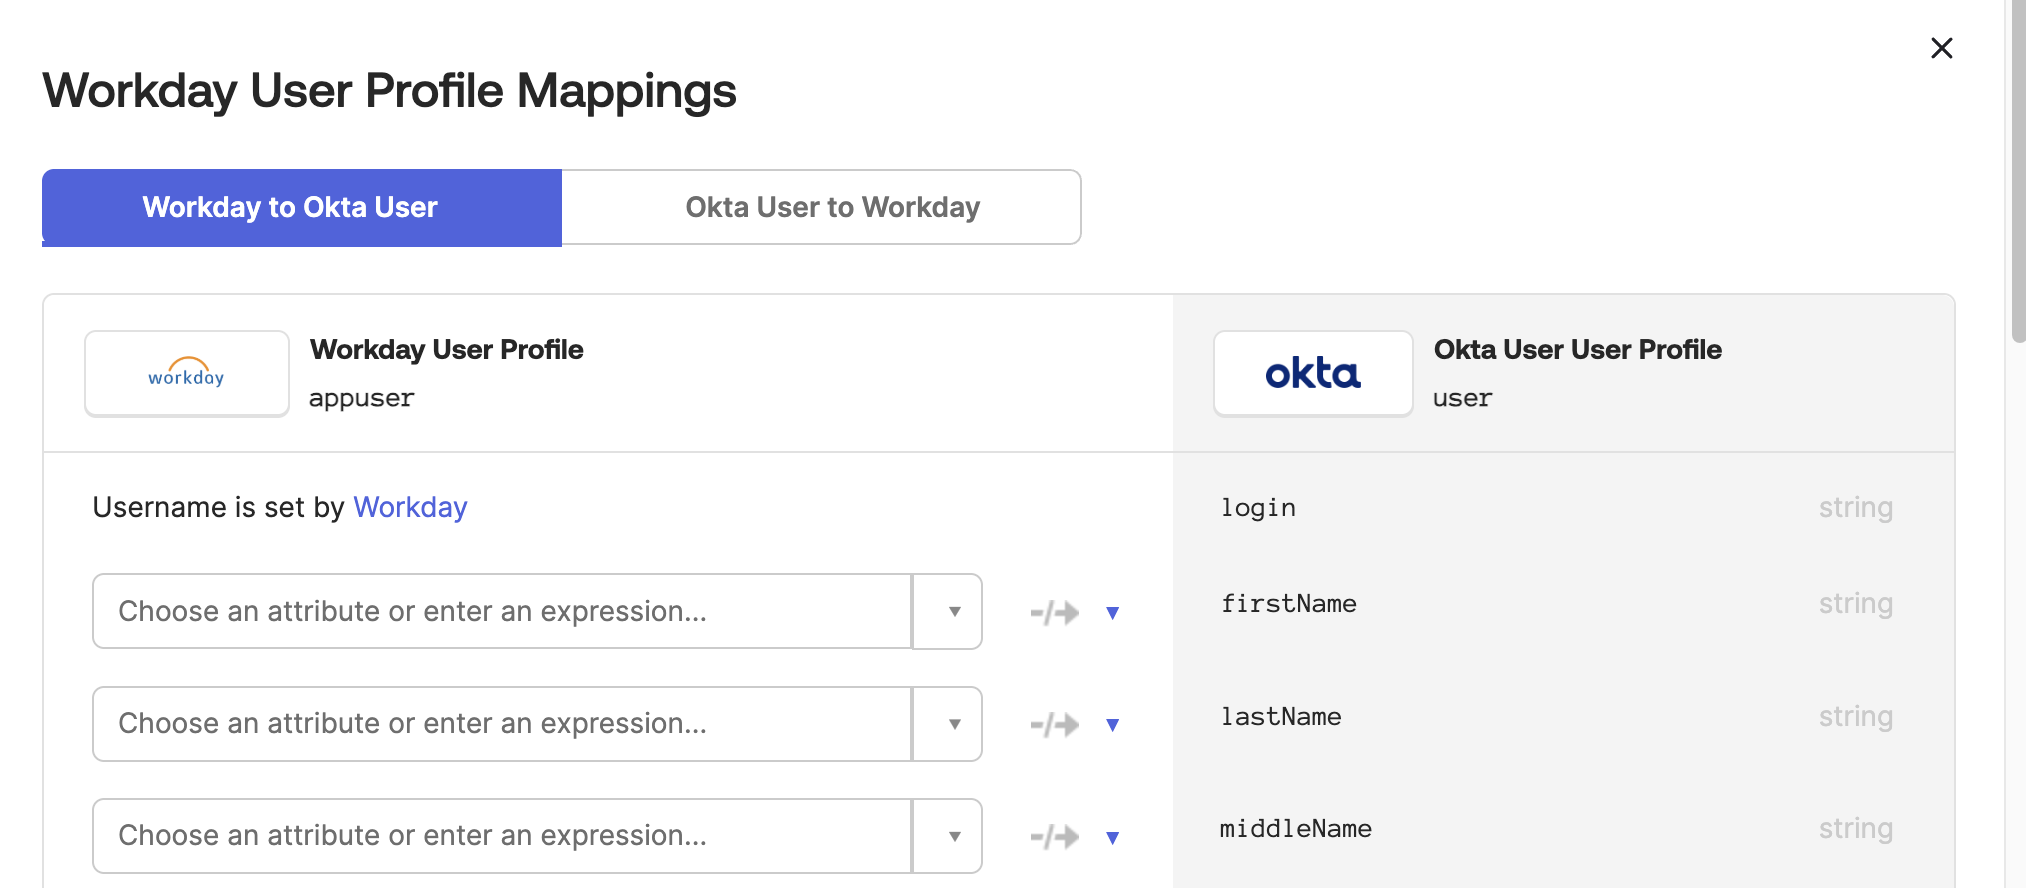
Task: Switch to Okta User to Workday tab
Action: coord(821,207)
